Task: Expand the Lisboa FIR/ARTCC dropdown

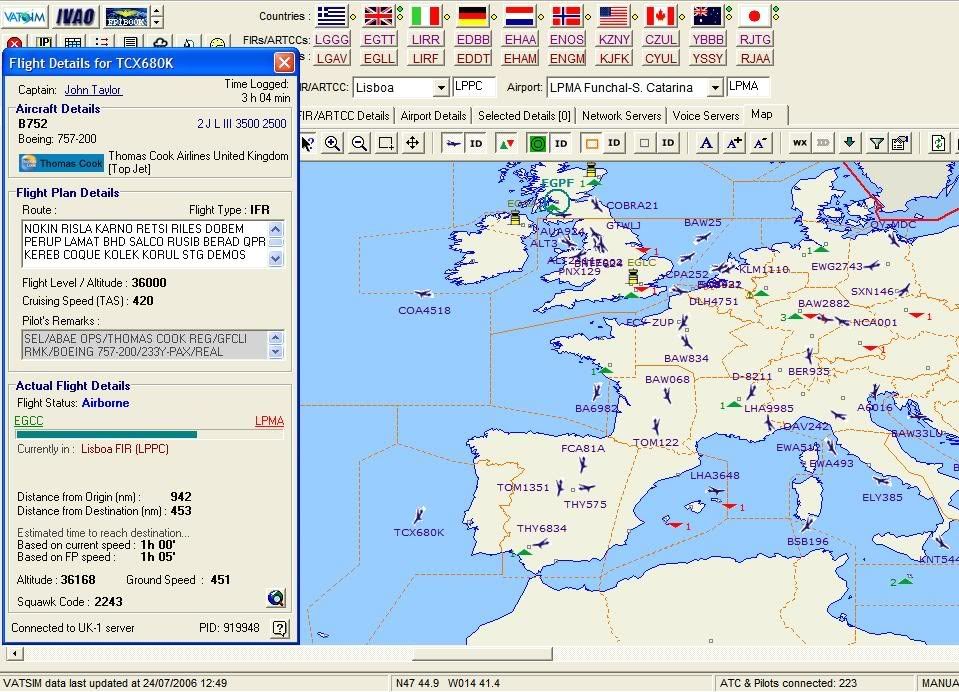Action: point(440,88)
